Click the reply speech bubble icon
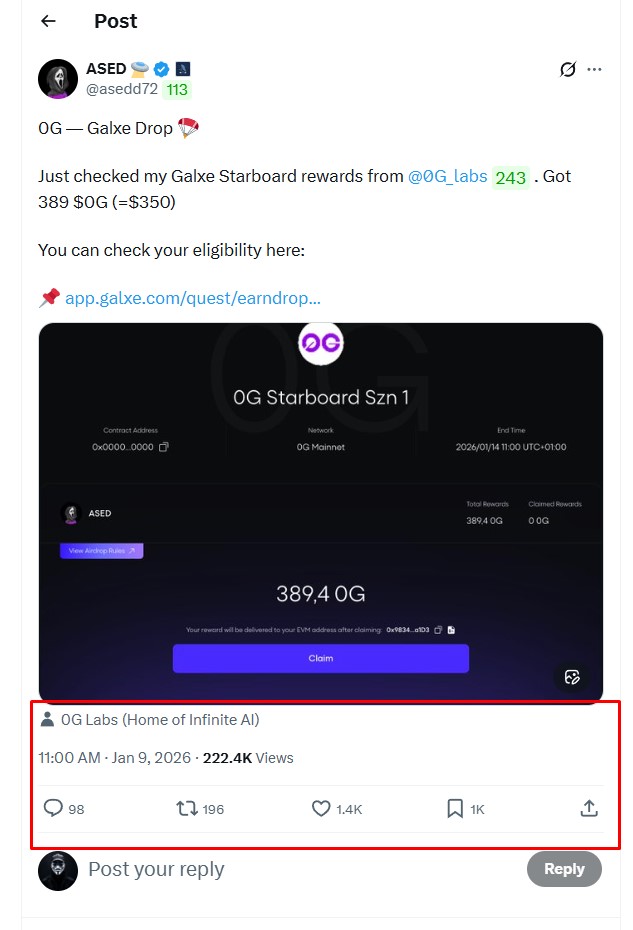This screenshot has width=633, height=930. pos(53,808)
